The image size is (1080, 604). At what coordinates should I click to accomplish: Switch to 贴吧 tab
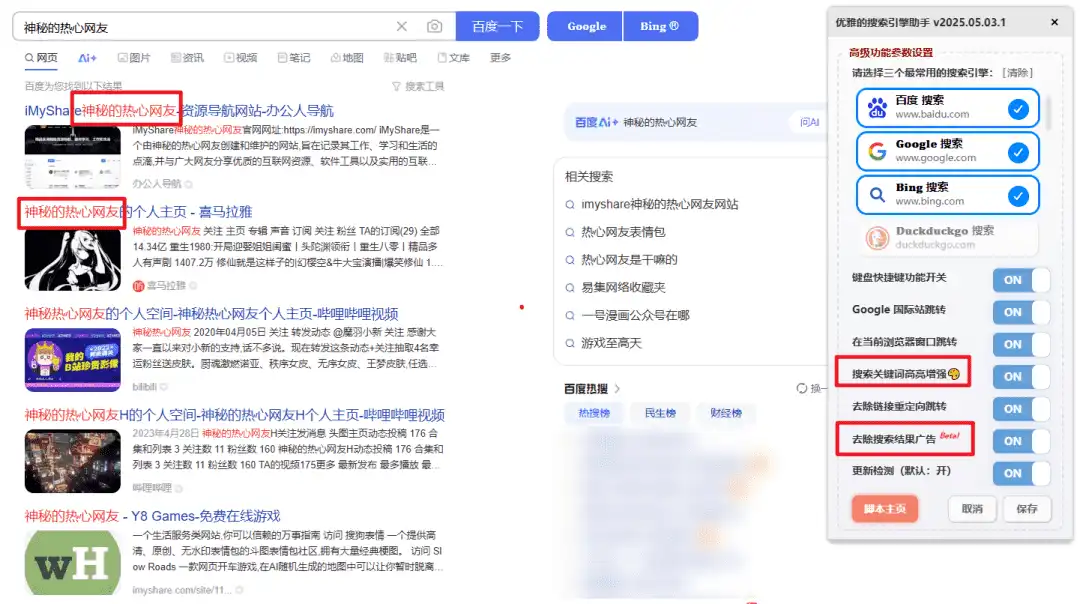(400, 58)
